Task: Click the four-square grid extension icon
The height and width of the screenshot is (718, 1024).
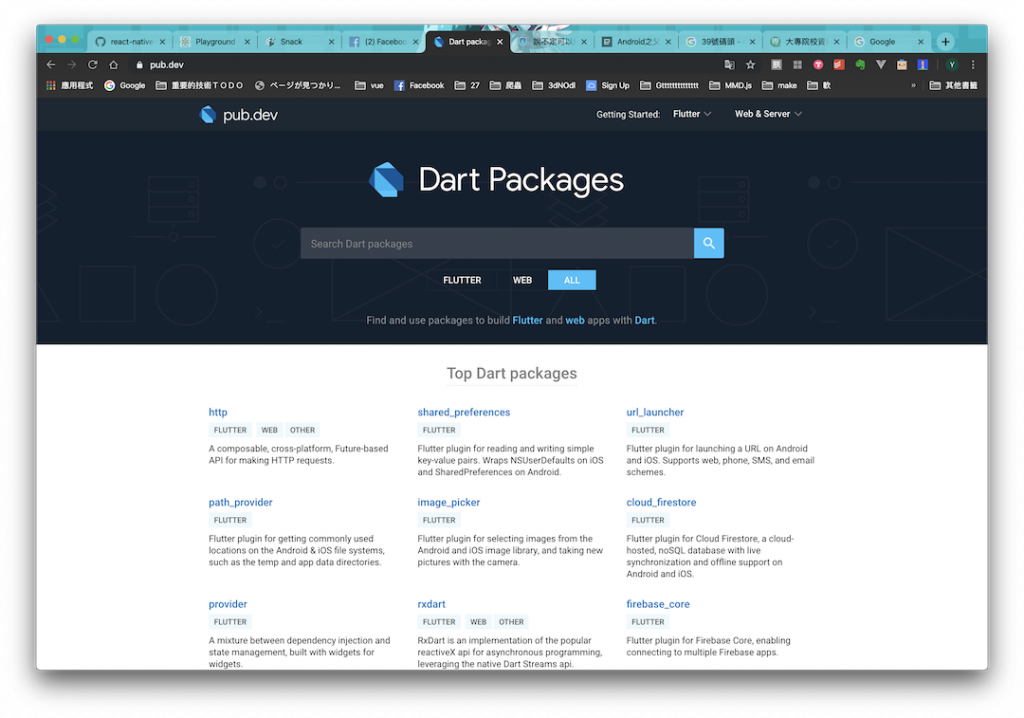Action: [x=797, y=65]
